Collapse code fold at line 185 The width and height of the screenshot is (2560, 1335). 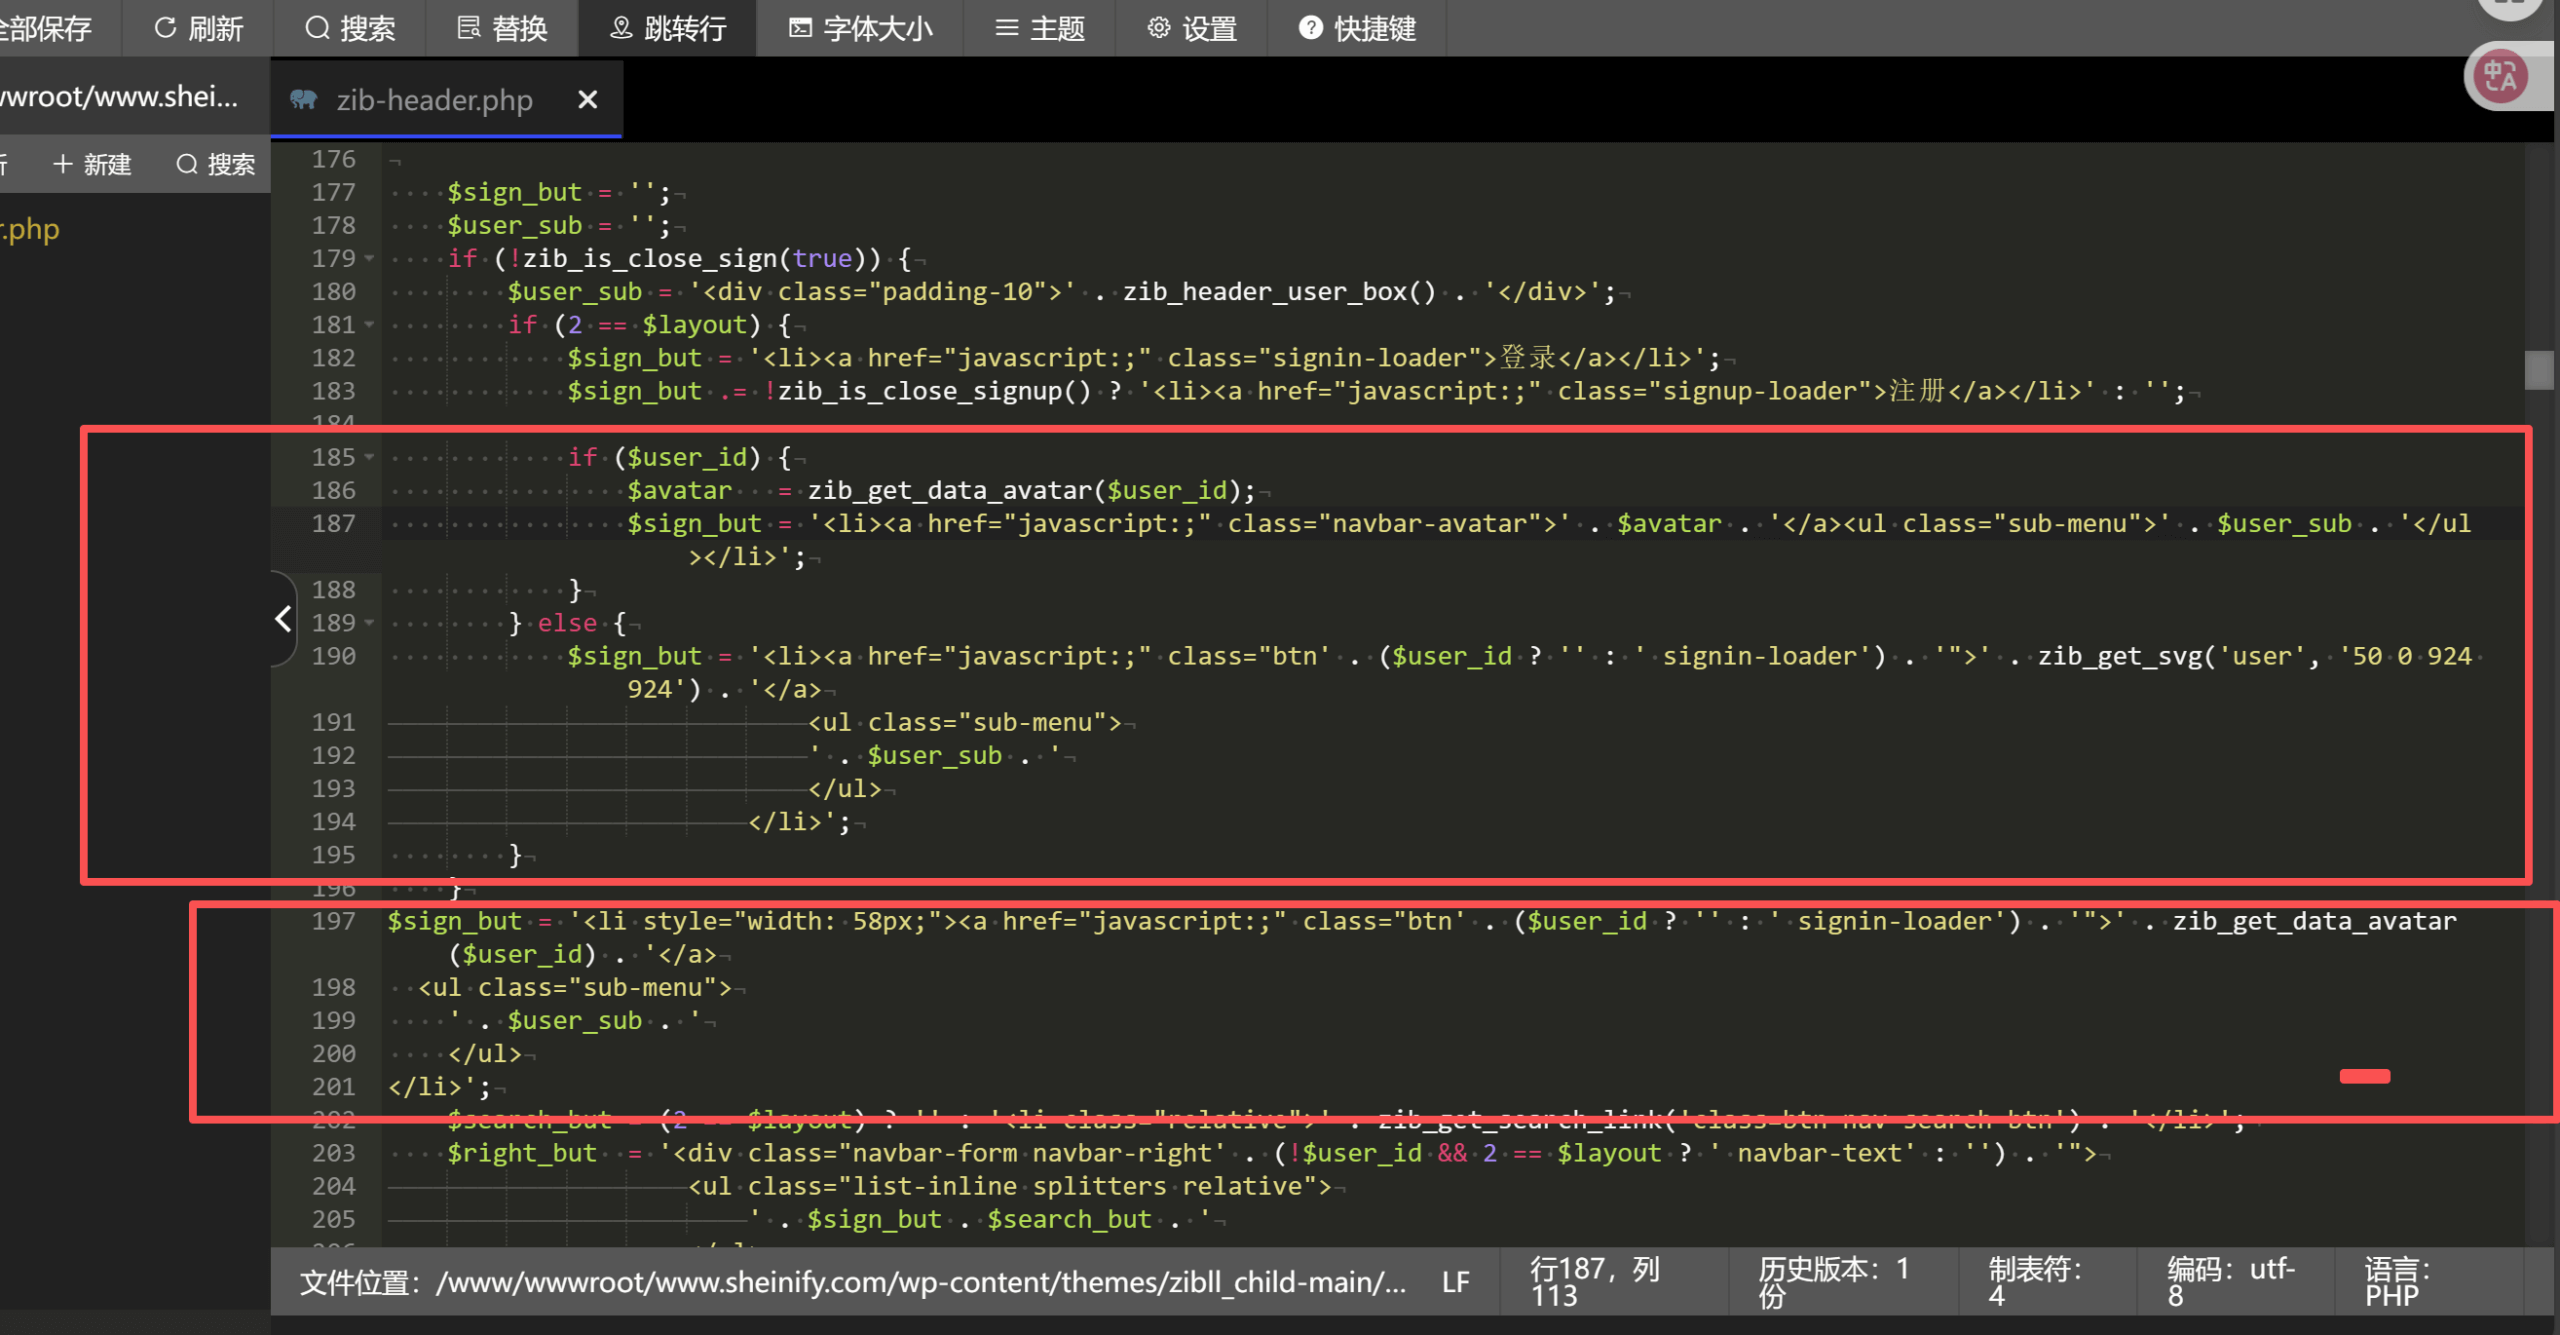370,457
